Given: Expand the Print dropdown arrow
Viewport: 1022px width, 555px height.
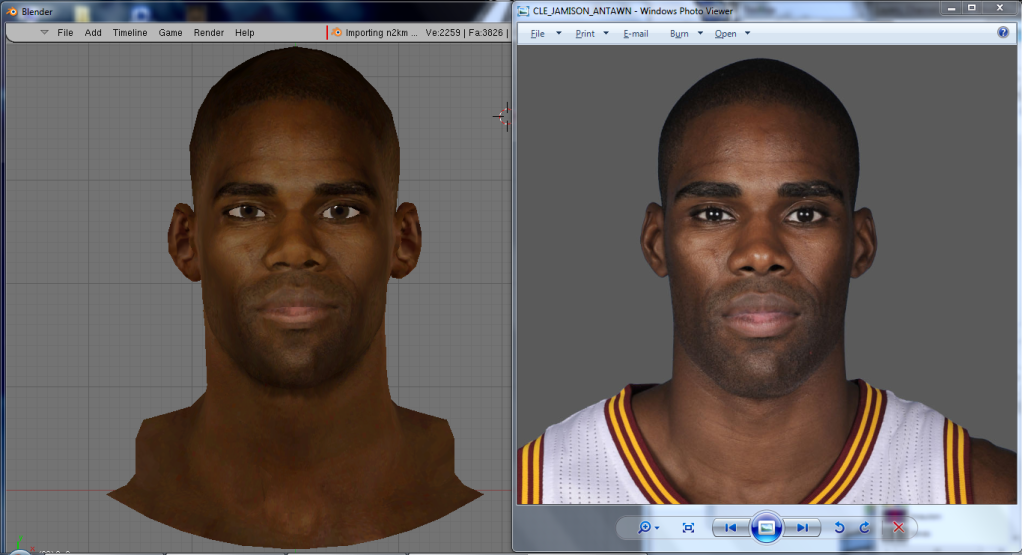Looking at the screenshot, I should 606,33.
